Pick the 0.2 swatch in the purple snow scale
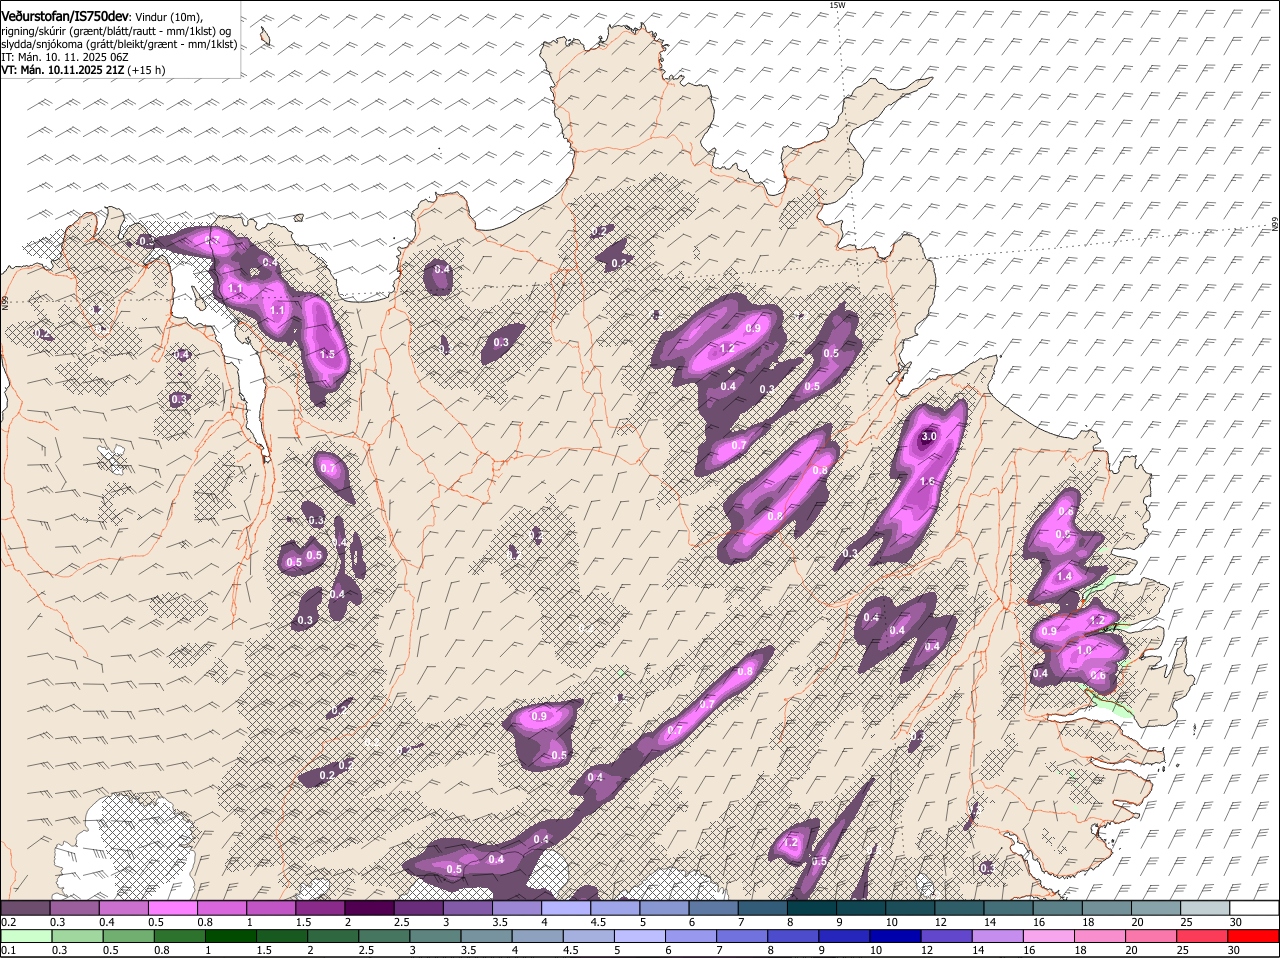Viewport: 1280px width, 958px height. [x=25, y=908]
